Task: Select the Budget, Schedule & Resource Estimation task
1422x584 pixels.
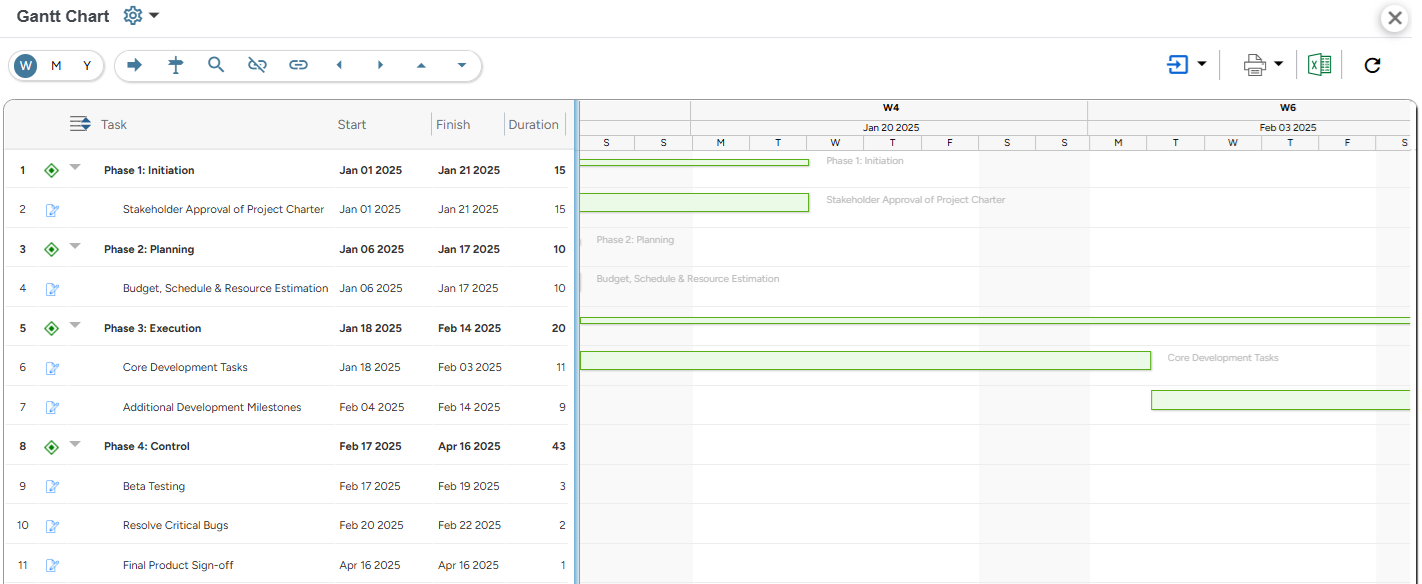Action: click(225, 288)
